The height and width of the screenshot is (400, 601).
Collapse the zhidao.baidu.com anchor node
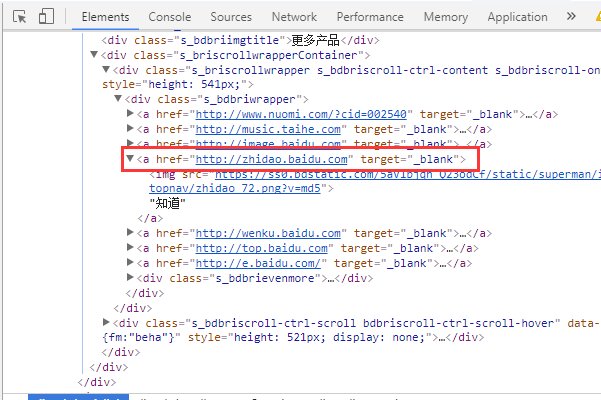pyautogui.click(x=130, y=160)
